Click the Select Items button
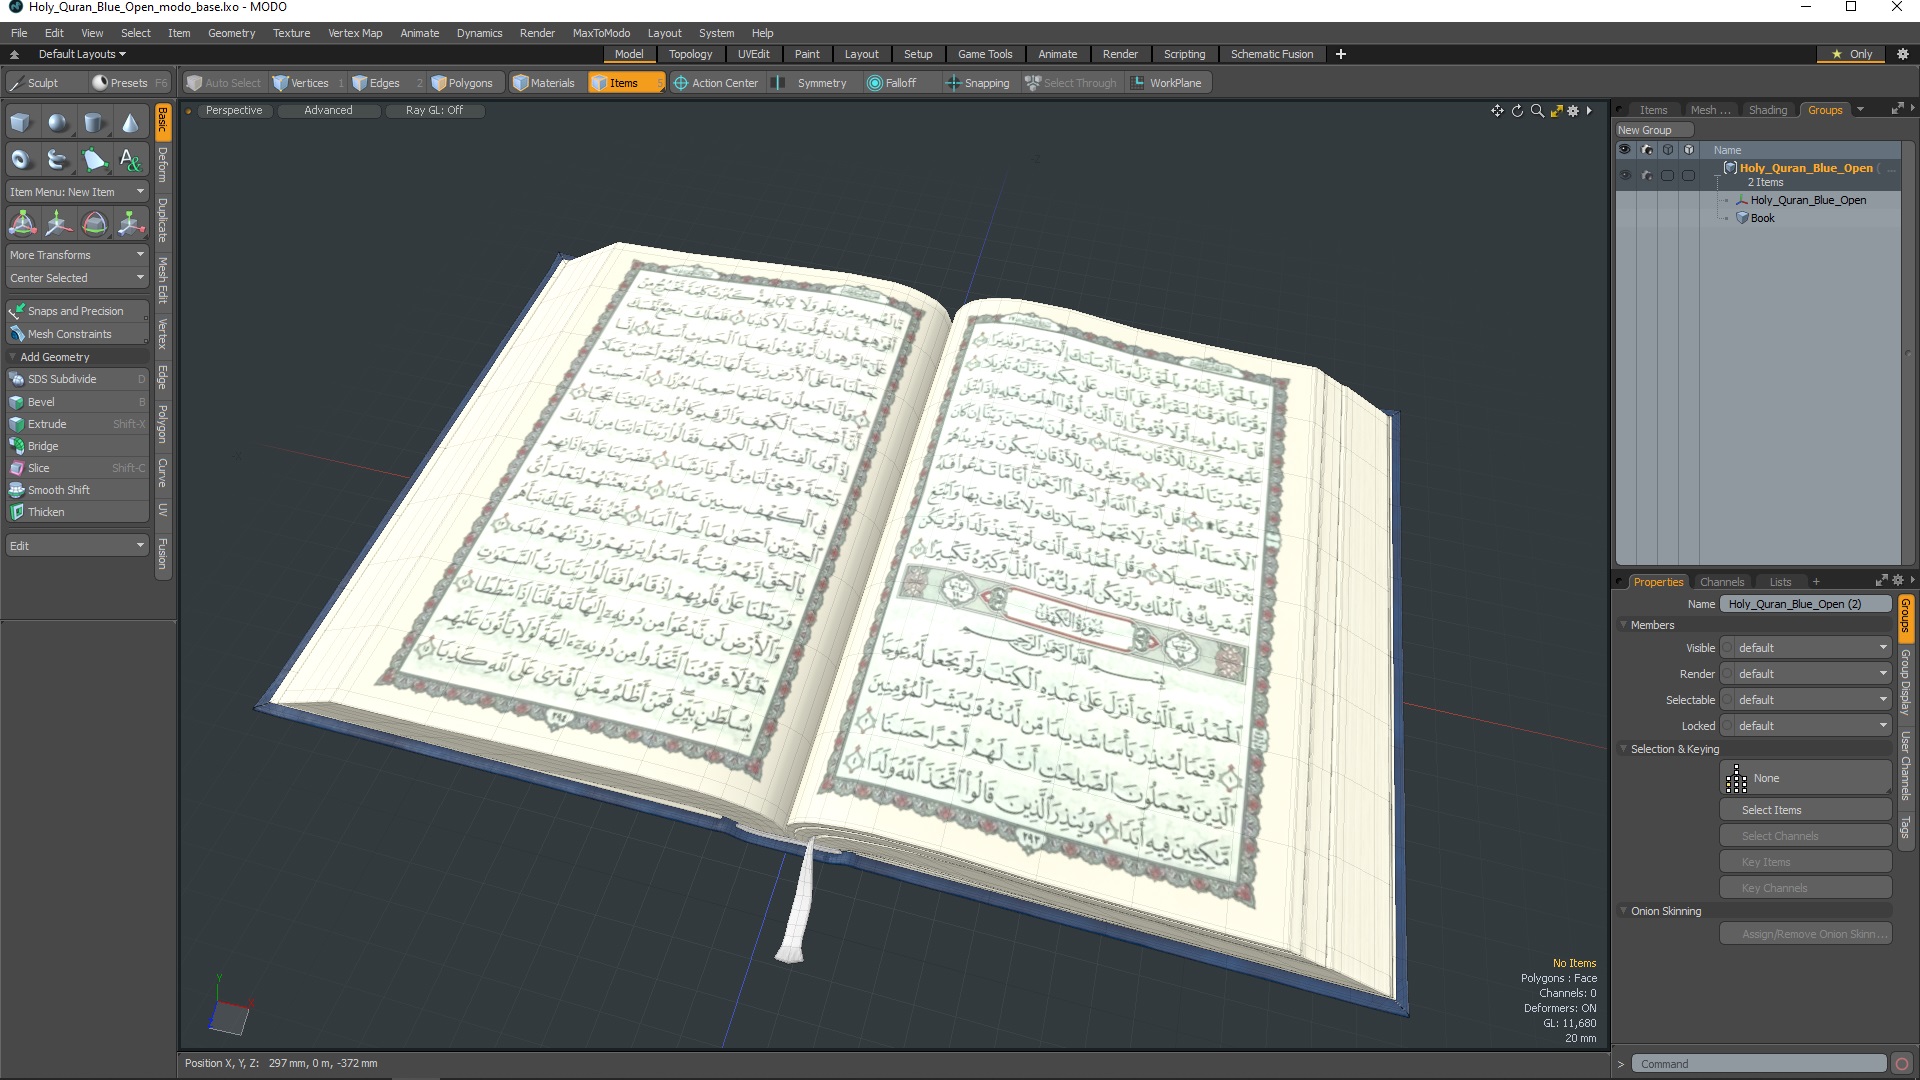The height and width of the screenshot is (1080, 1920). click(x=1806, y=810)
